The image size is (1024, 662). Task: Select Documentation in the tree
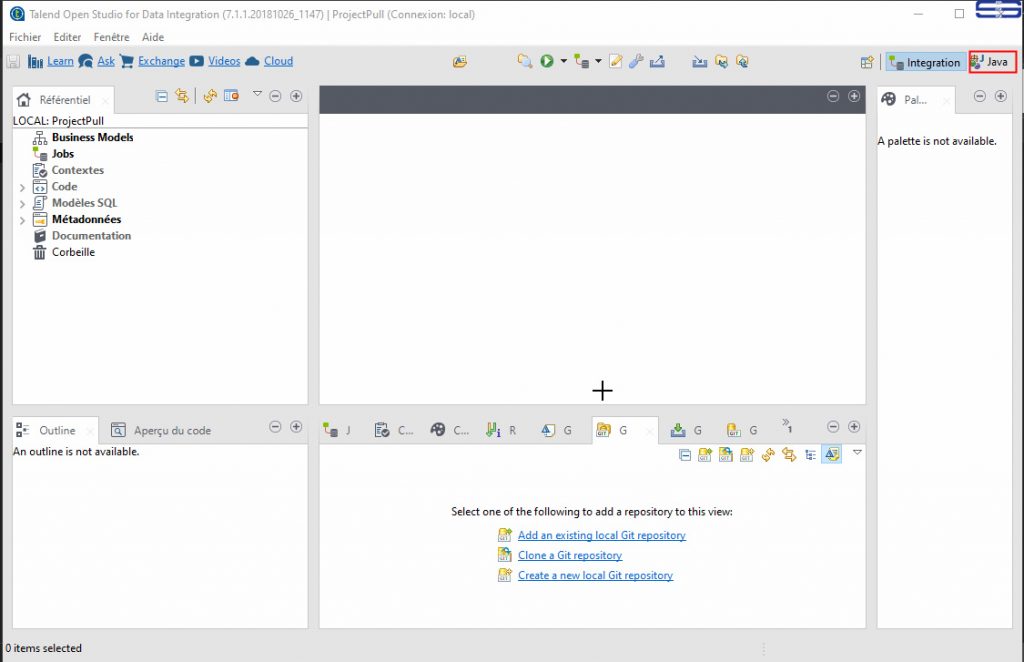pos(91,236)
